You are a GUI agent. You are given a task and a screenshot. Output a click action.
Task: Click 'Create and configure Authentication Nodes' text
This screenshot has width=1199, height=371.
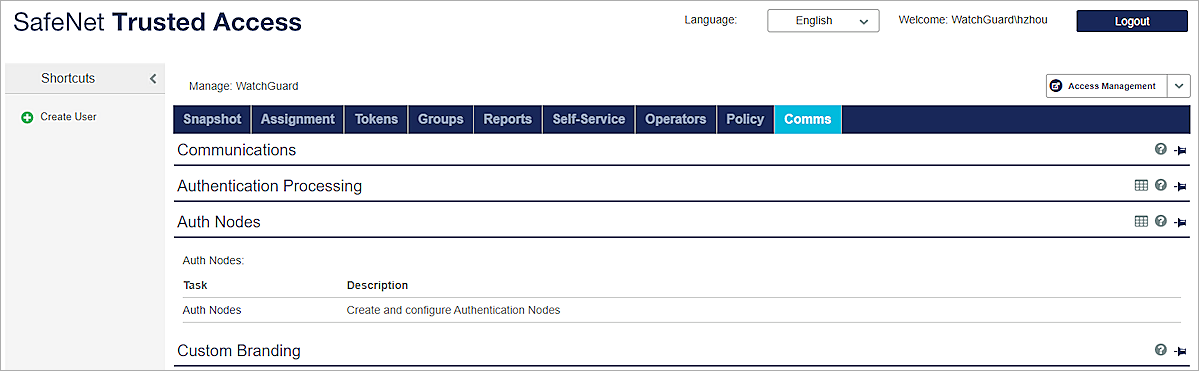[453, 311]
